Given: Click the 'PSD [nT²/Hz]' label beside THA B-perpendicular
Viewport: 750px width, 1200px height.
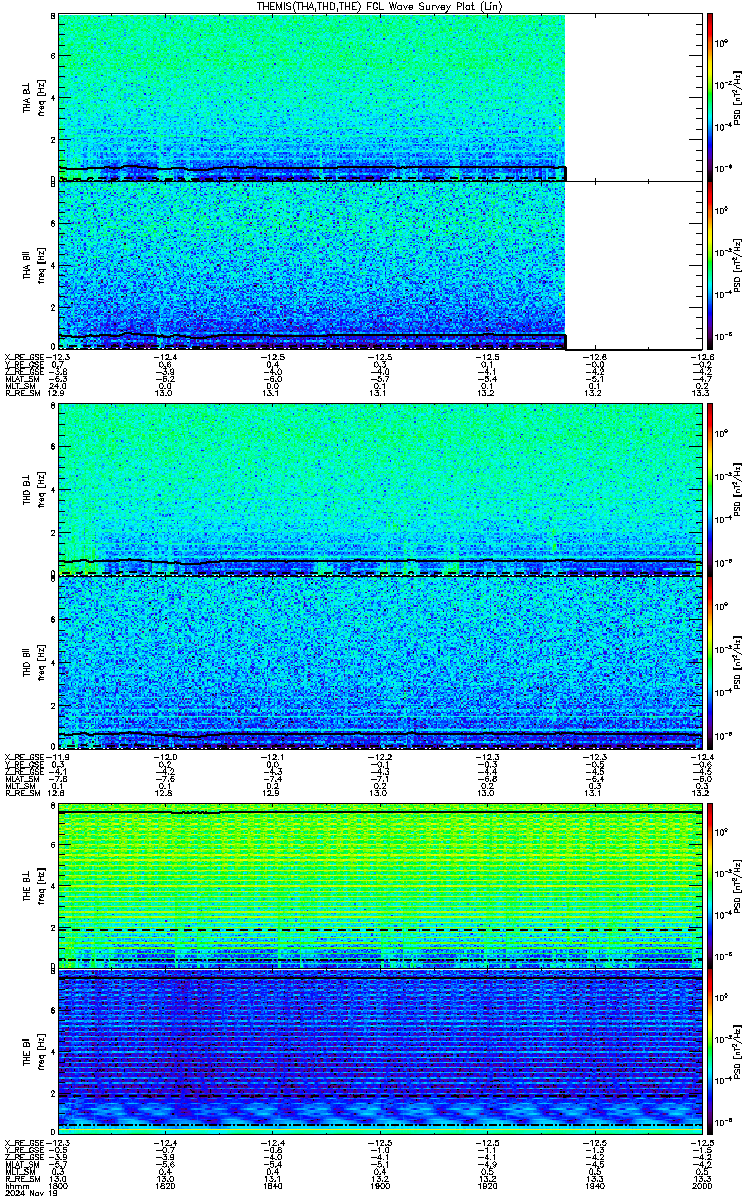Looking at the screenshot, I should tap(737, 97).
